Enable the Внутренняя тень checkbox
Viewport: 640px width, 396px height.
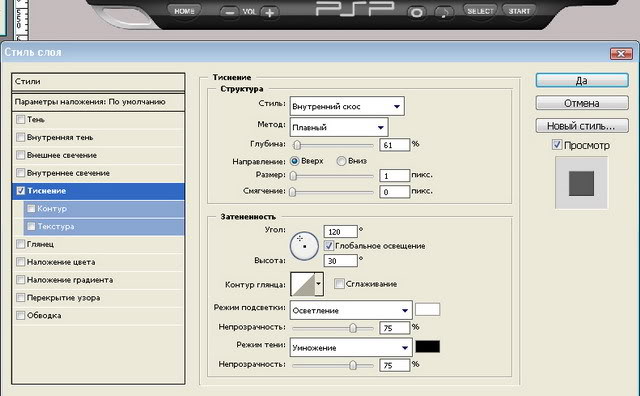[20, 137]
